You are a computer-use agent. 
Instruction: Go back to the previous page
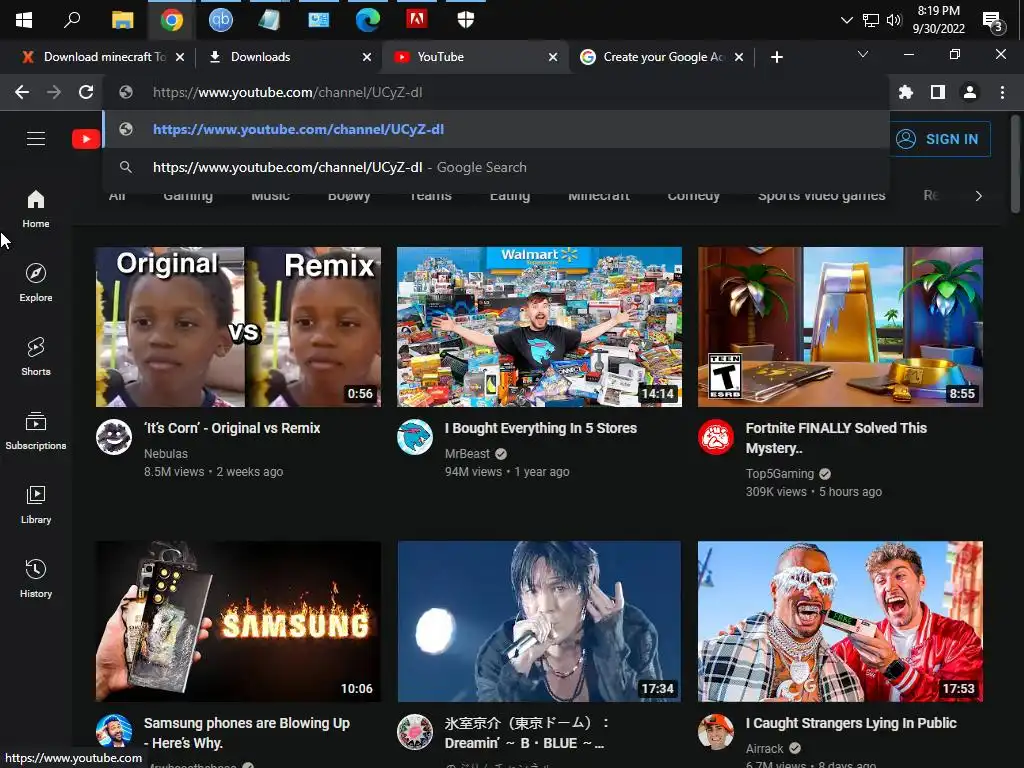click(x=22, y=92)
